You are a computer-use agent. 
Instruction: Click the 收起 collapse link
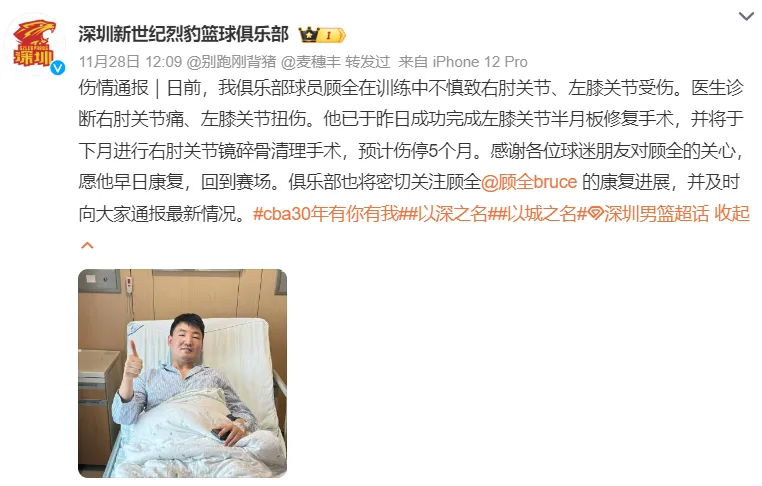731,213
